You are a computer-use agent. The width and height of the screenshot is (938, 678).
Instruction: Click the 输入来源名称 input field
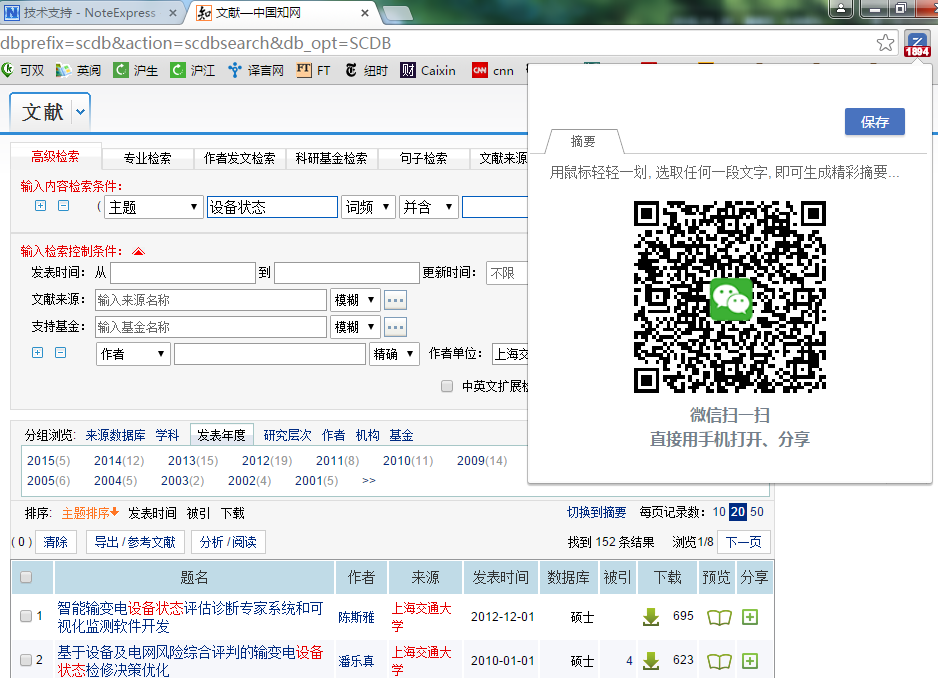click(211, 300)
